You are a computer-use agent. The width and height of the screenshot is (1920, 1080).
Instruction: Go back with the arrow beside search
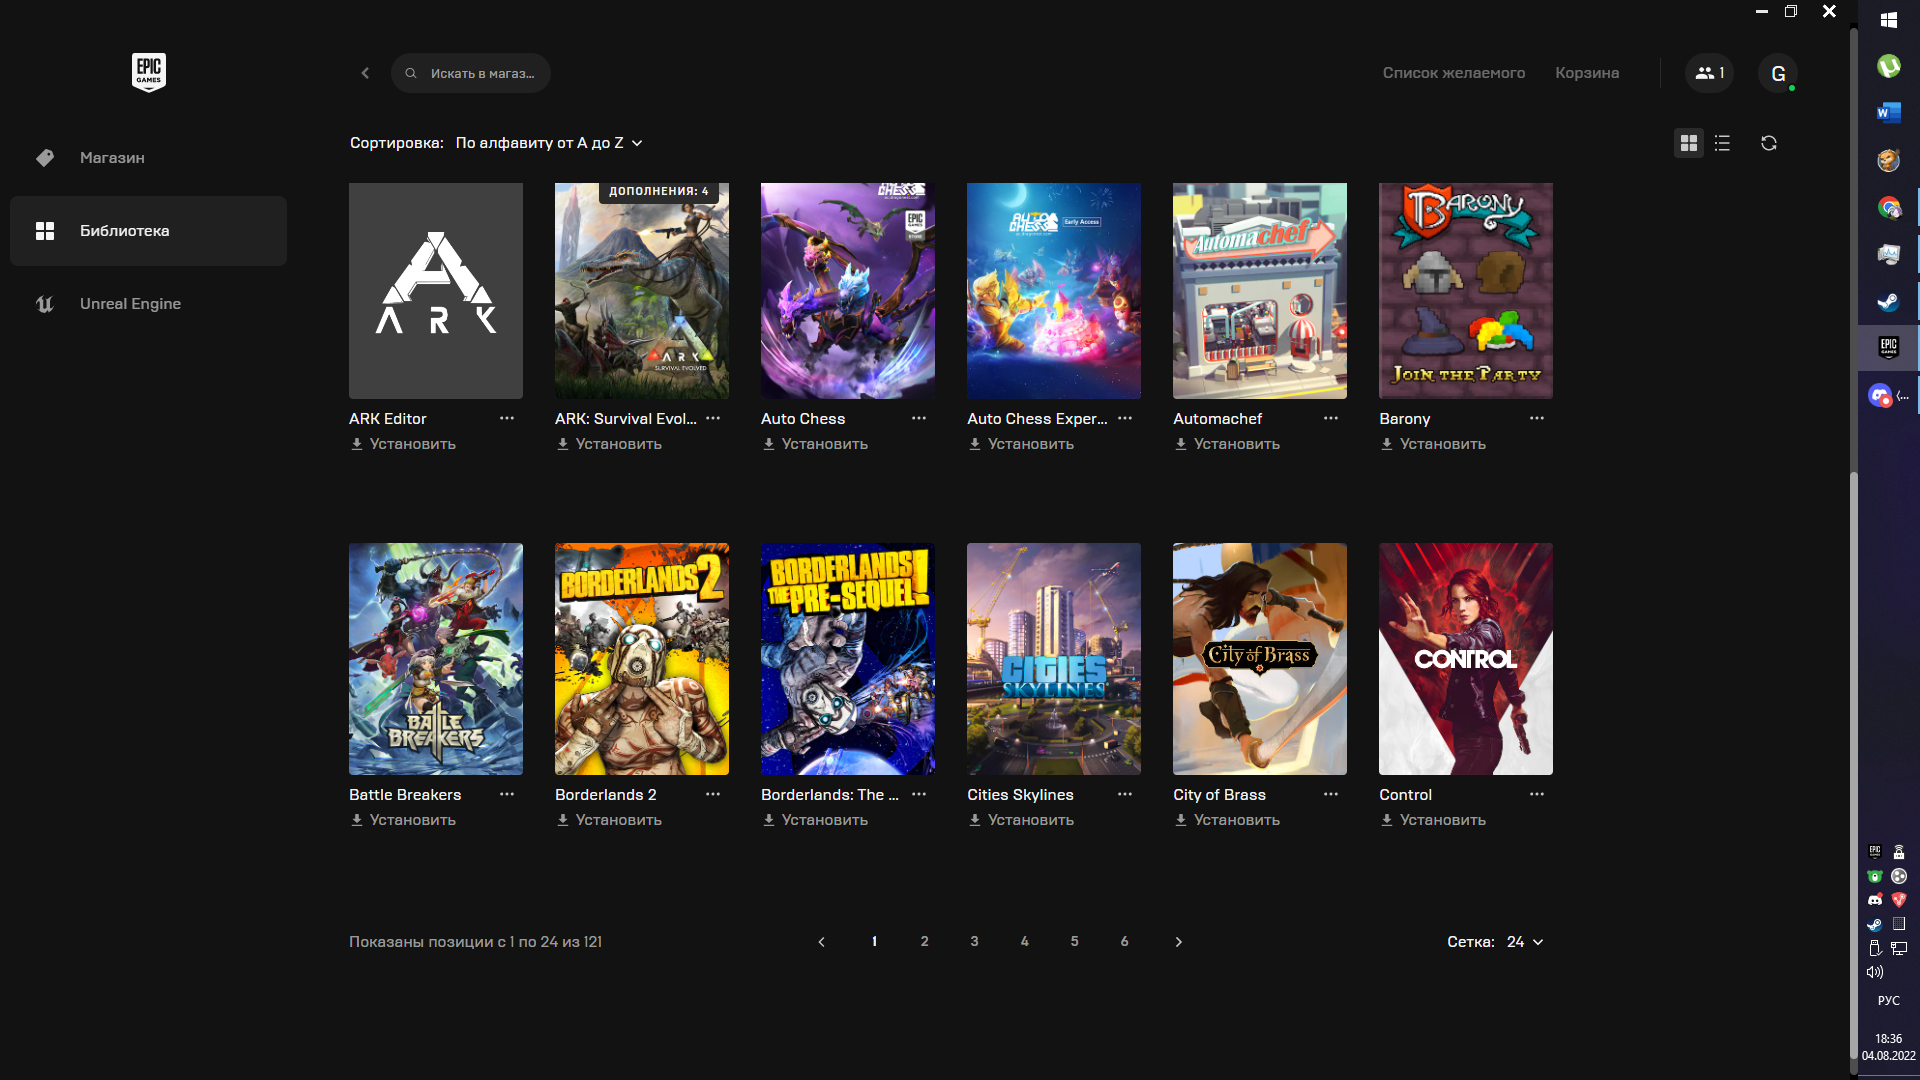365,73
